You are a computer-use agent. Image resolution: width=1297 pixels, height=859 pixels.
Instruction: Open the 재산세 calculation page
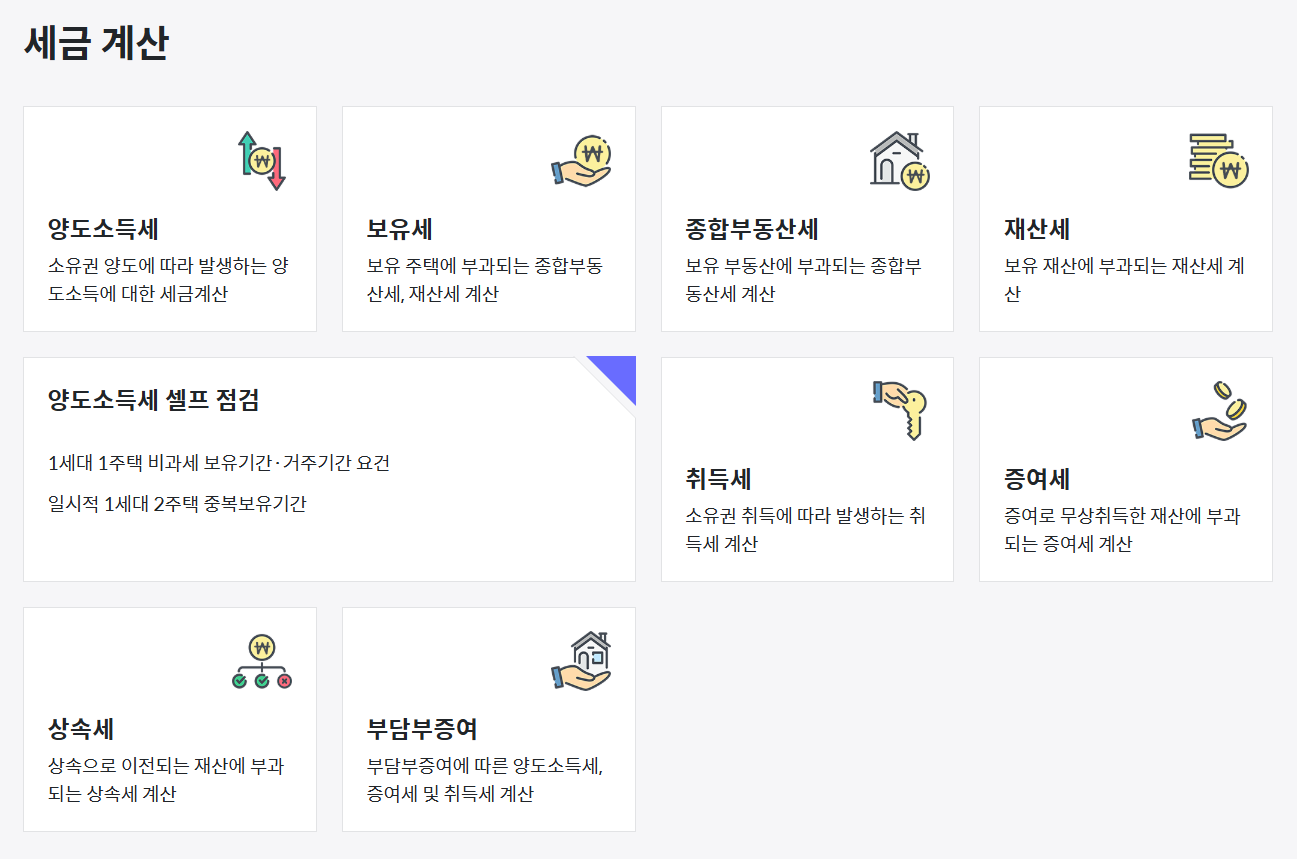[x=1038, y=228]
